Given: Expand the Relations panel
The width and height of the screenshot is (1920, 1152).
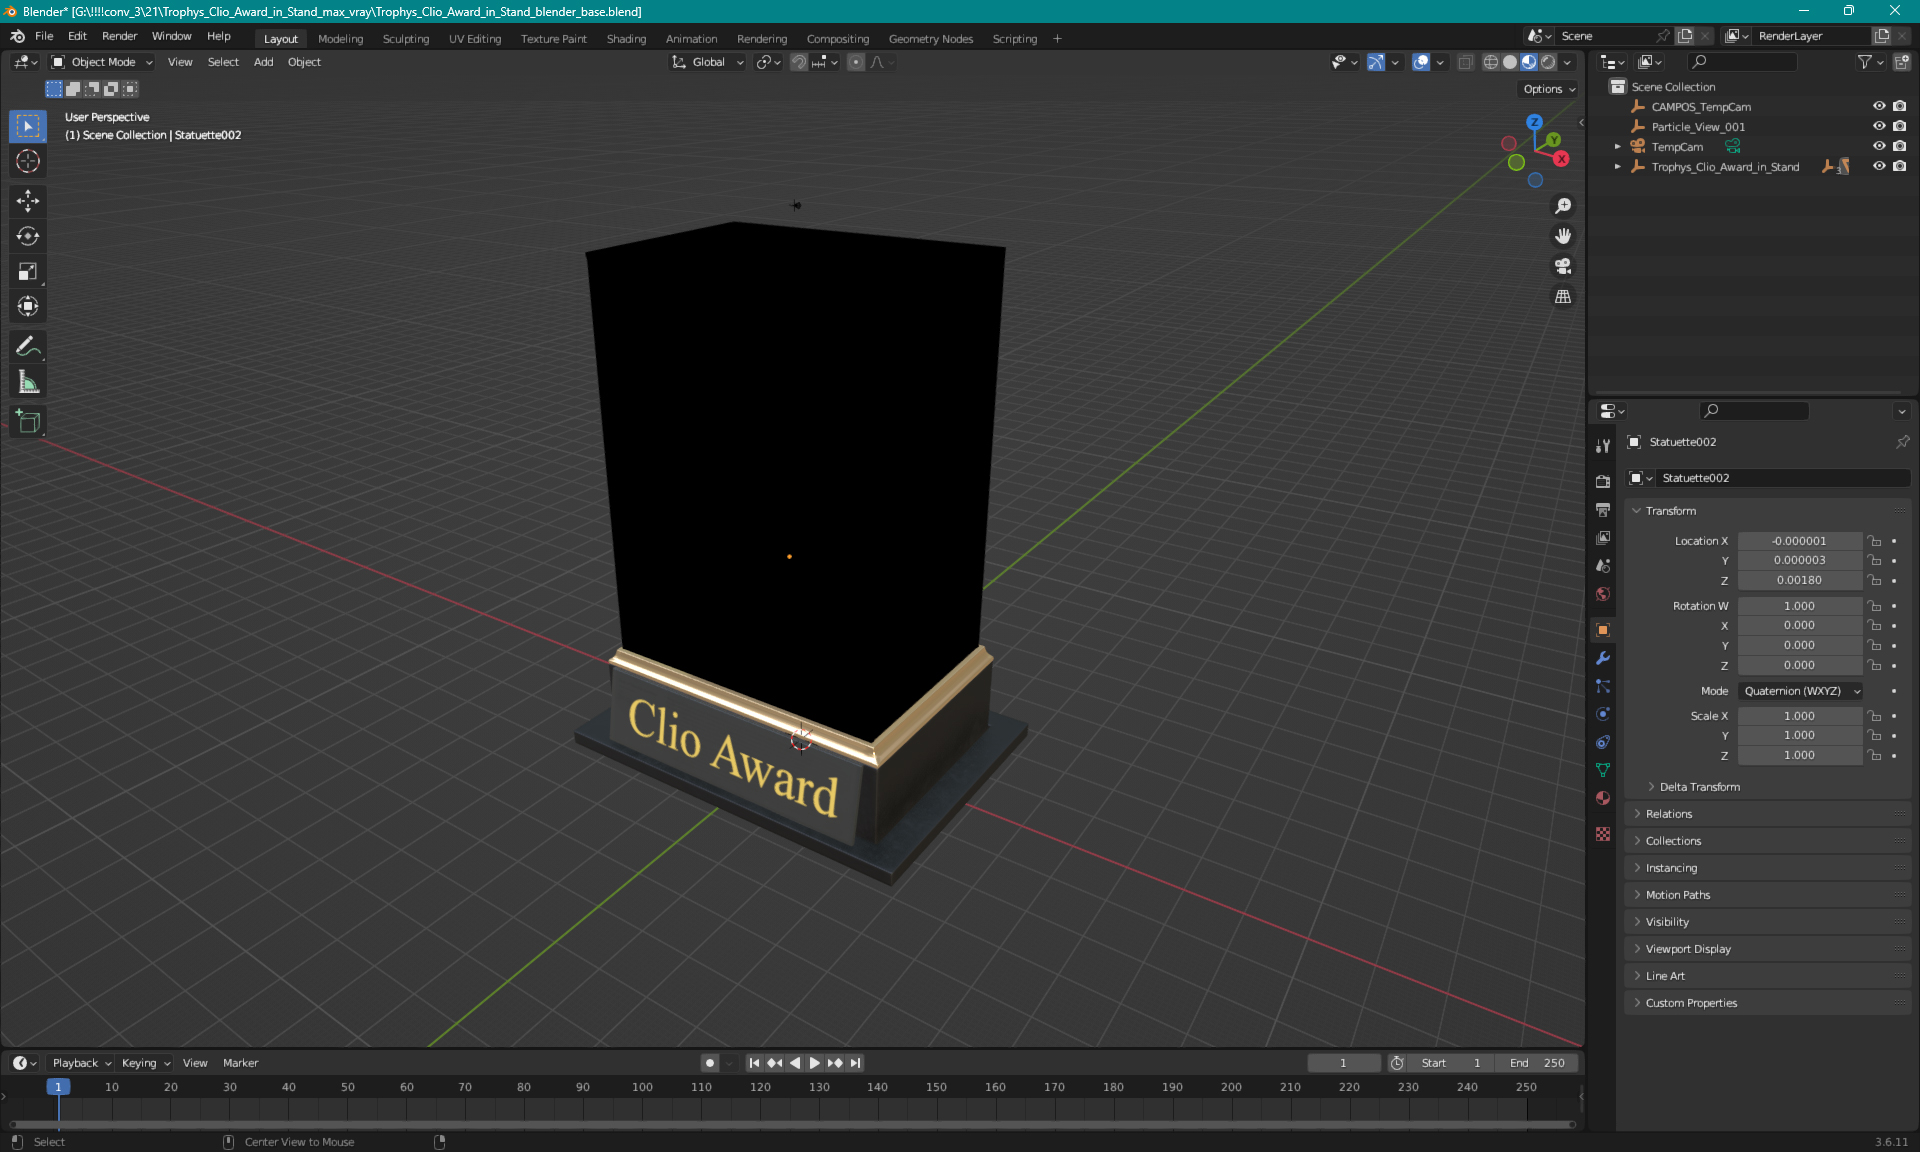Looking at the screenshot, I should click(1668, 814).
